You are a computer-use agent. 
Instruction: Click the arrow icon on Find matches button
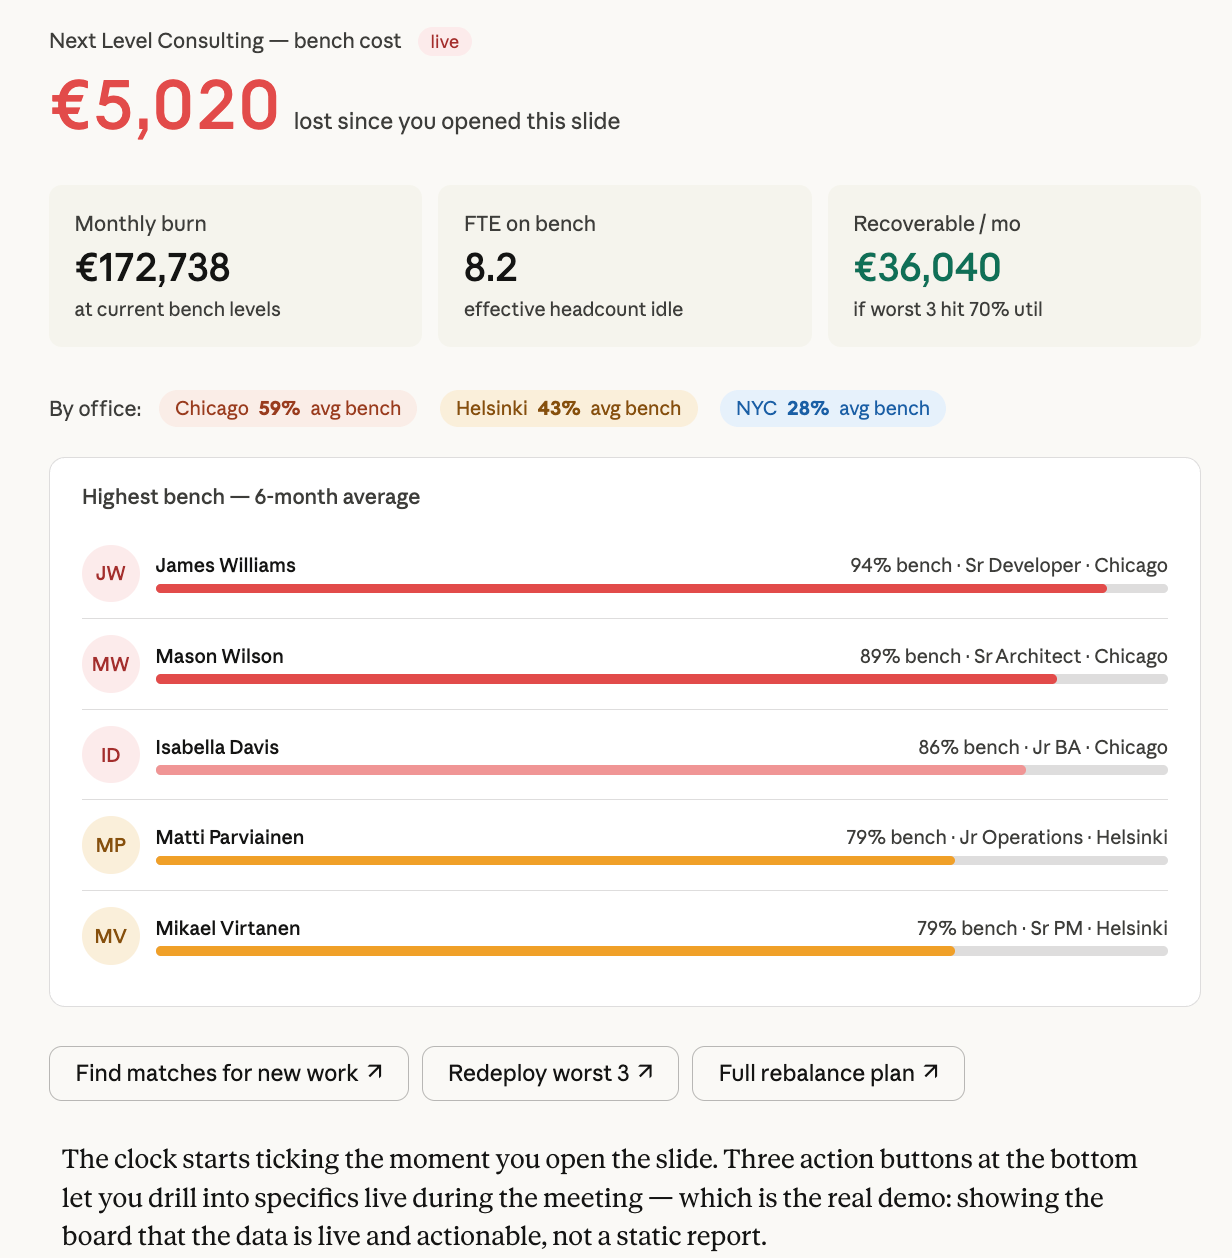coord(375,1072)
